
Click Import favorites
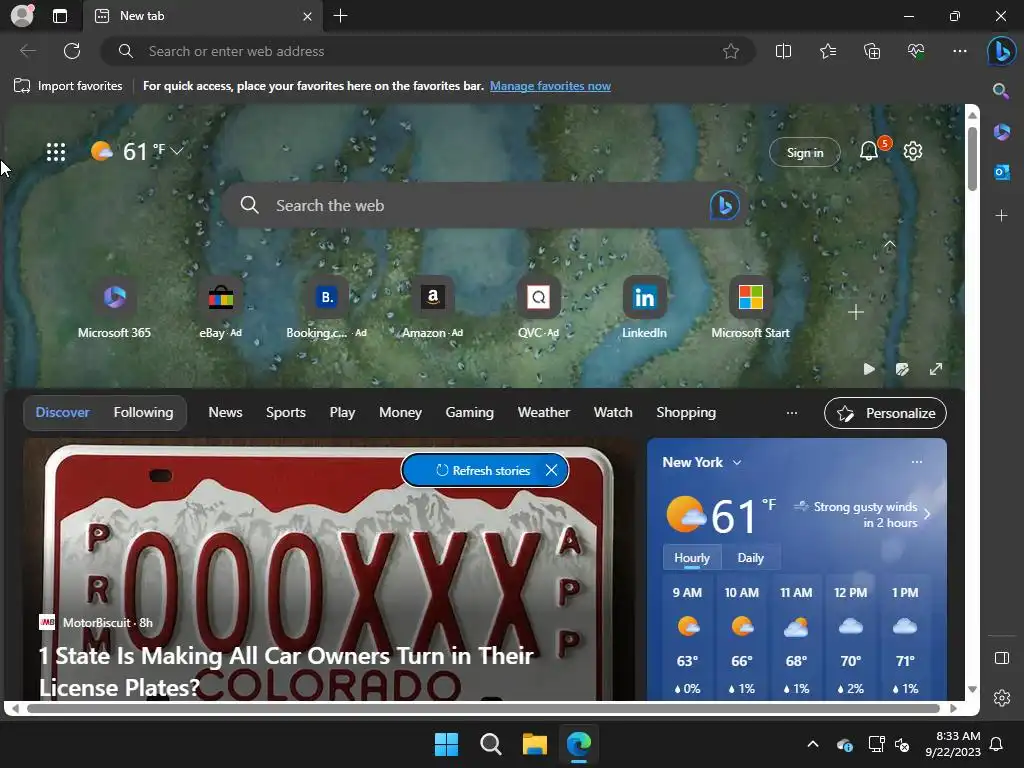68,86
